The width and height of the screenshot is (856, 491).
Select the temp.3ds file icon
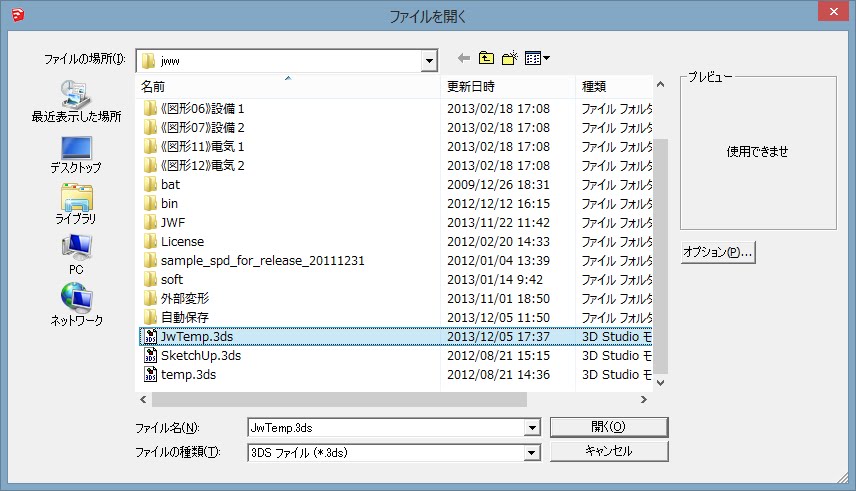tap(150, 375)
